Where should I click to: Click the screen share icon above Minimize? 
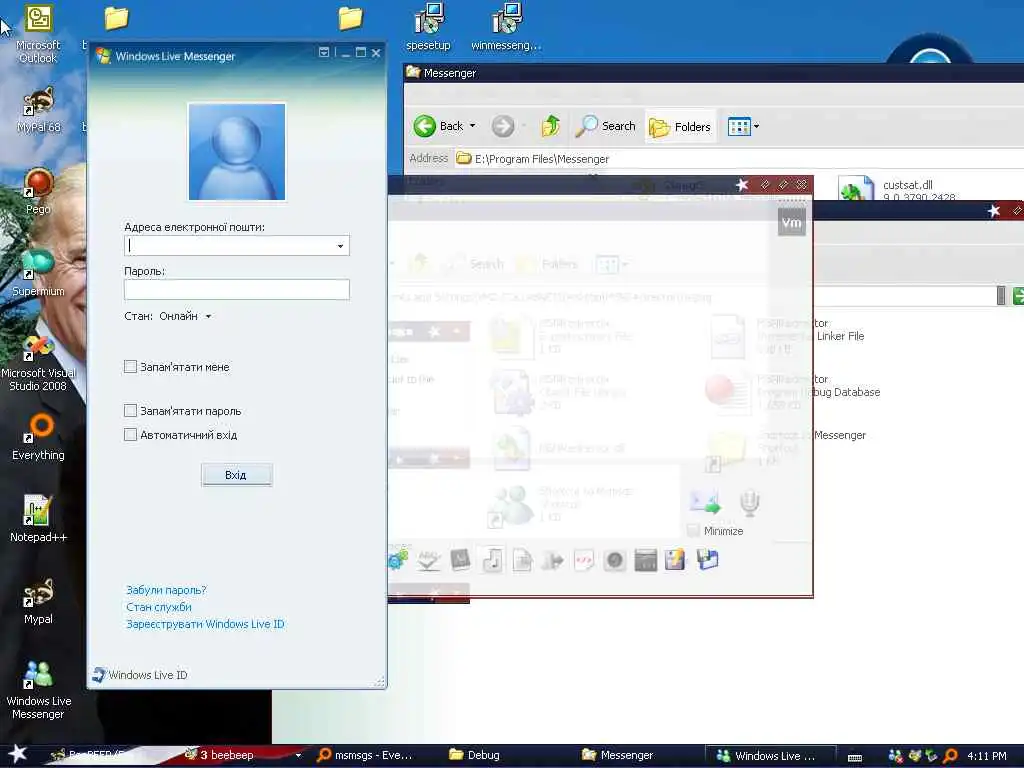[705, 503]
